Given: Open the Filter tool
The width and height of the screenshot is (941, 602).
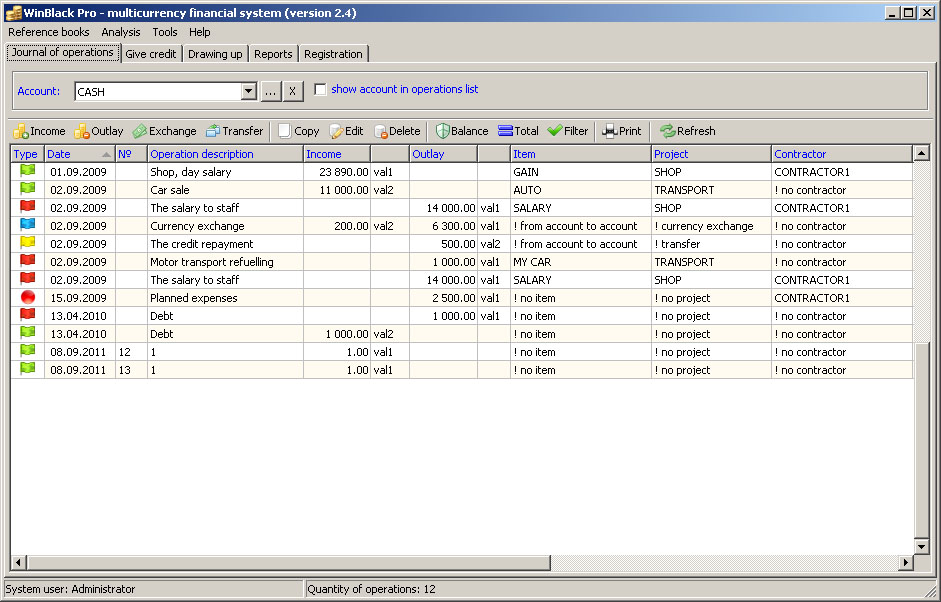Looking at the screenshot, I should pos(568,131).
